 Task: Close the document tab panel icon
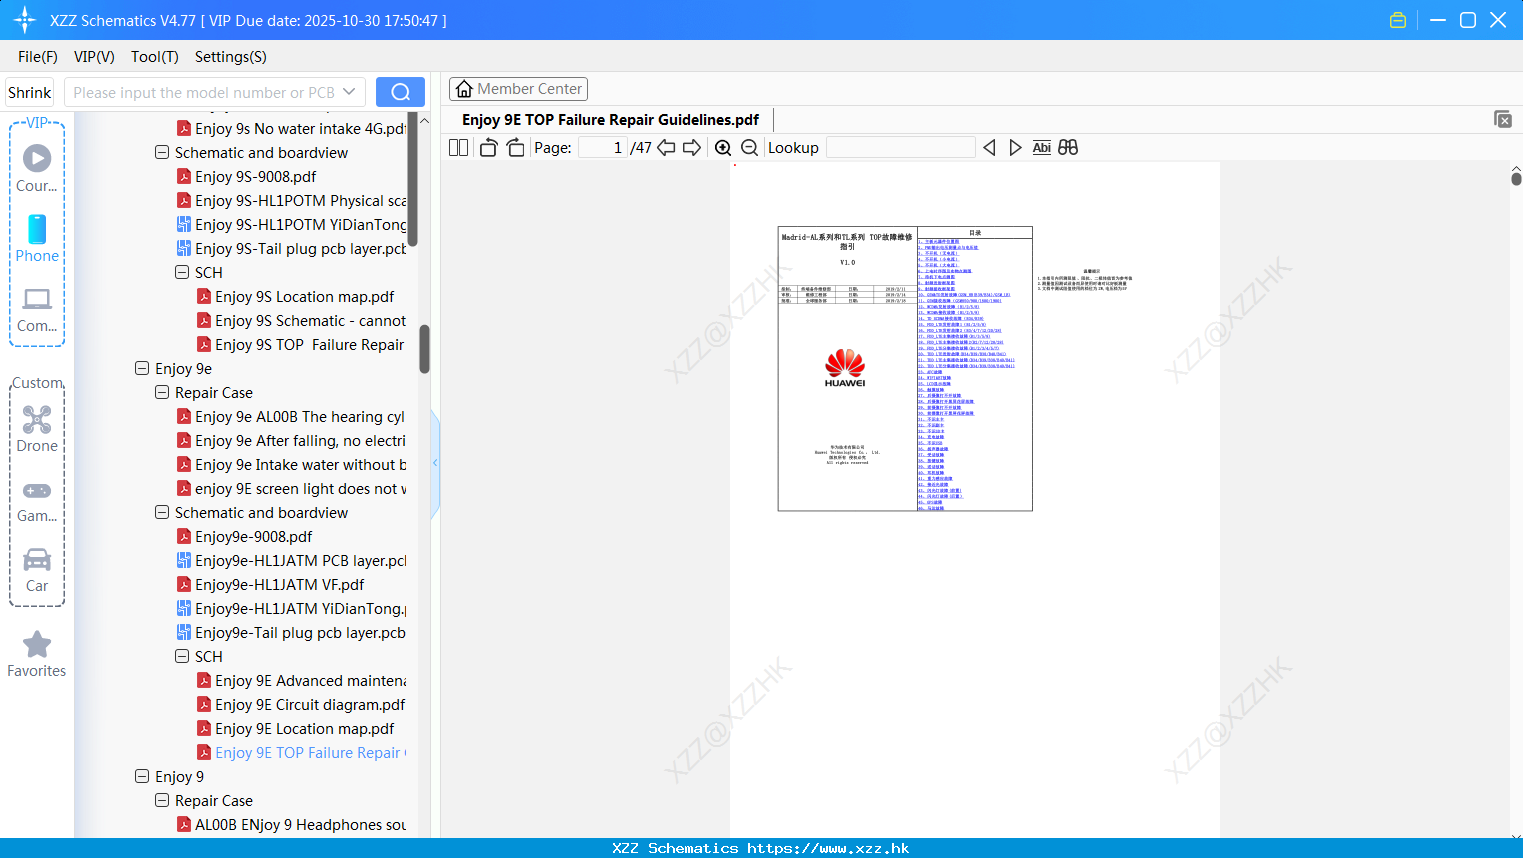(x=1502, y=119)
